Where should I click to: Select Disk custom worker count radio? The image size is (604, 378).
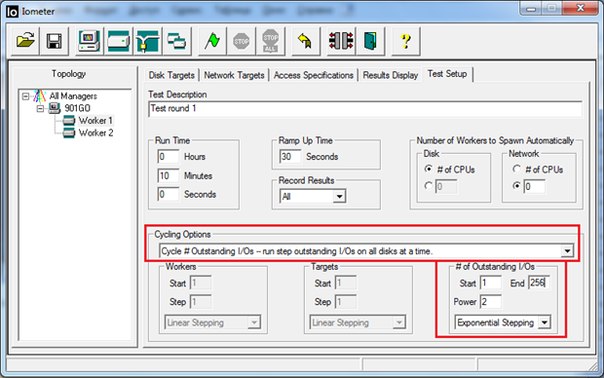click(428, 186)
